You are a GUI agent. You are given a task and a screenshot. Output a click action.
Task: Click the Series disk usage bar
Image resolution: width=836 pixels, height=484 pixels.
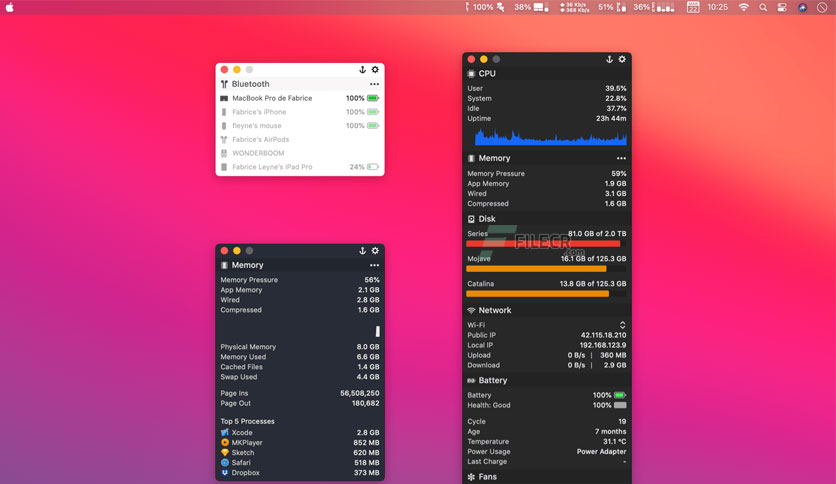pos(546,244)
